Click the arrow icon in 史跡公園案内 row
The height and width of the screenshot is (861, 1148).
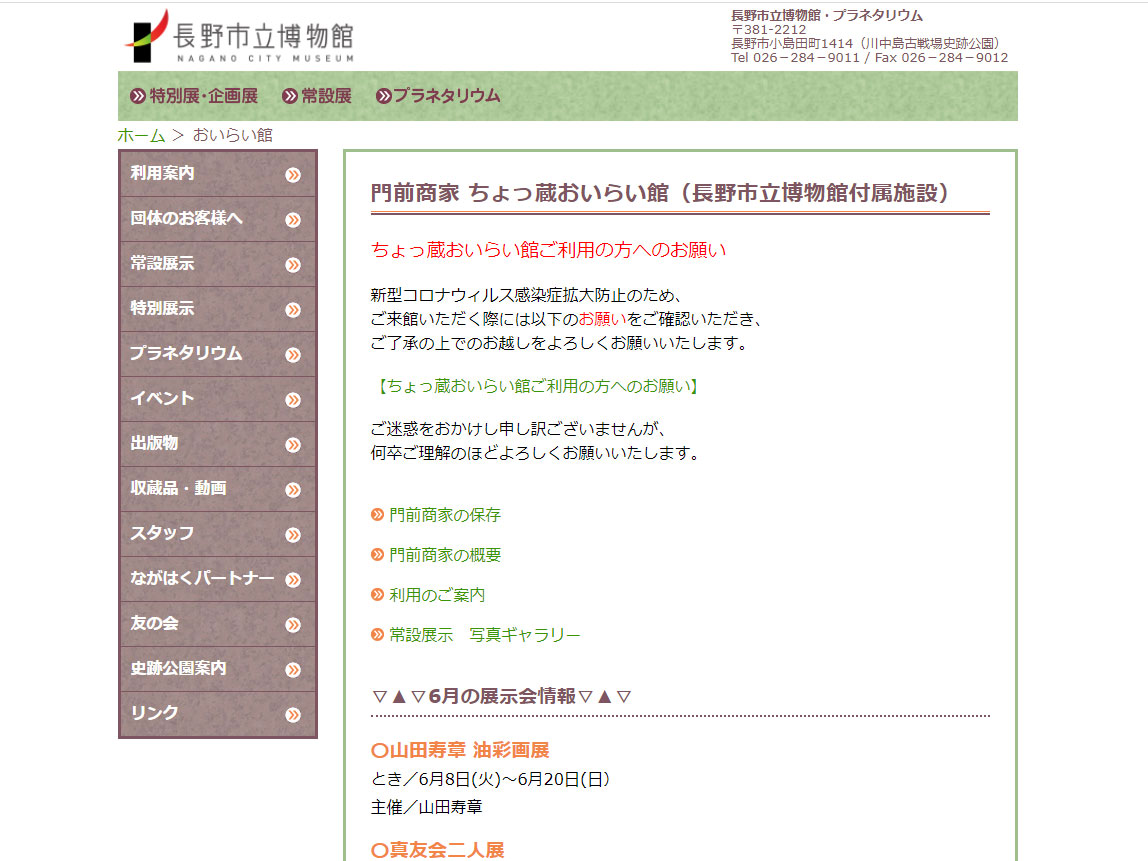tap(293, 670)
